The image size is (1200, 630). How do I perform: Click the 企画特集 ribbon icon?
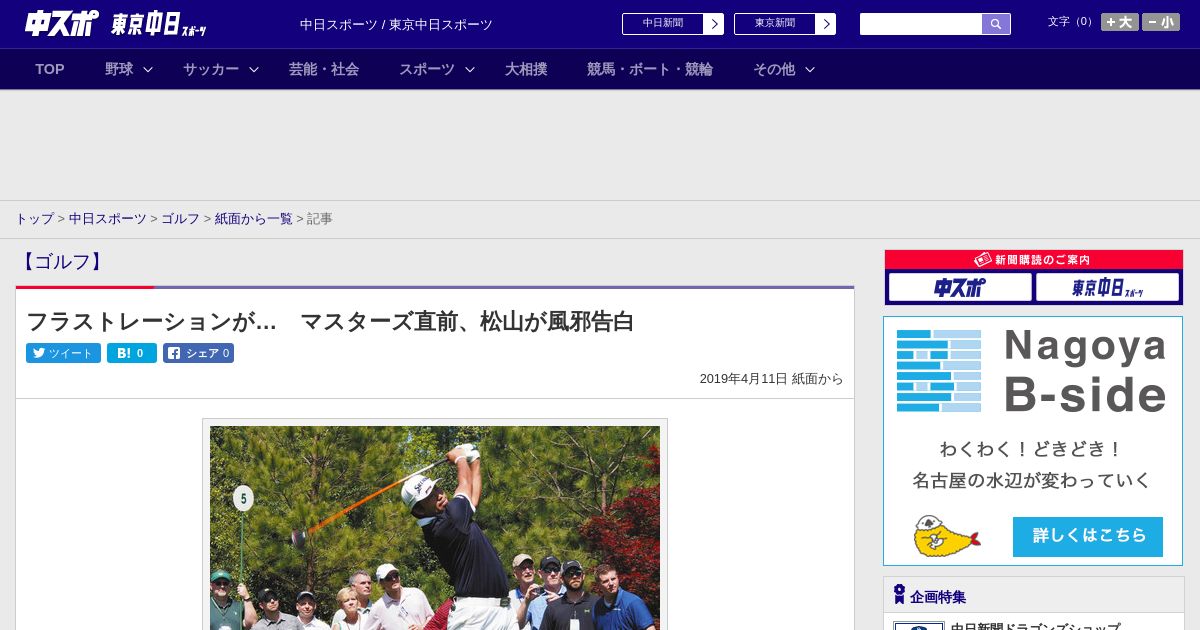click(899, 595)
